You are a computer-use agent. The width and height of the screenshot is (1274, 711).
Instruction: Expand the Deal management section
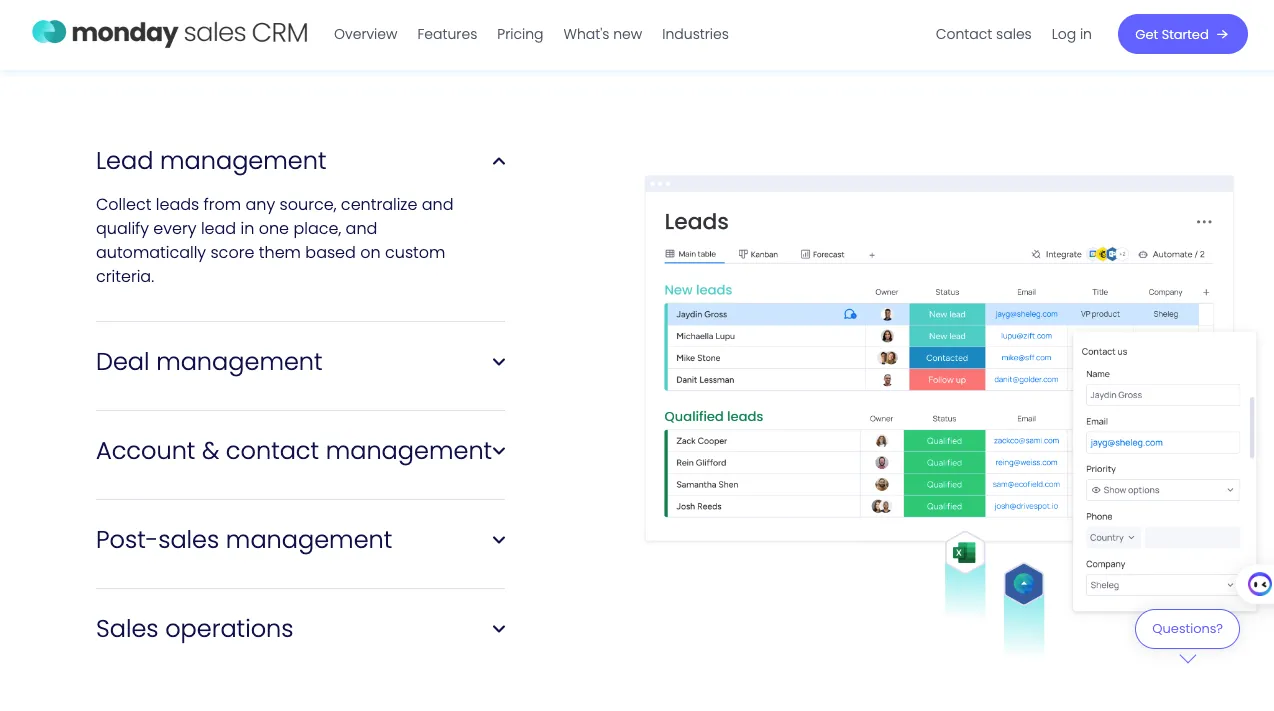point(499,362)
